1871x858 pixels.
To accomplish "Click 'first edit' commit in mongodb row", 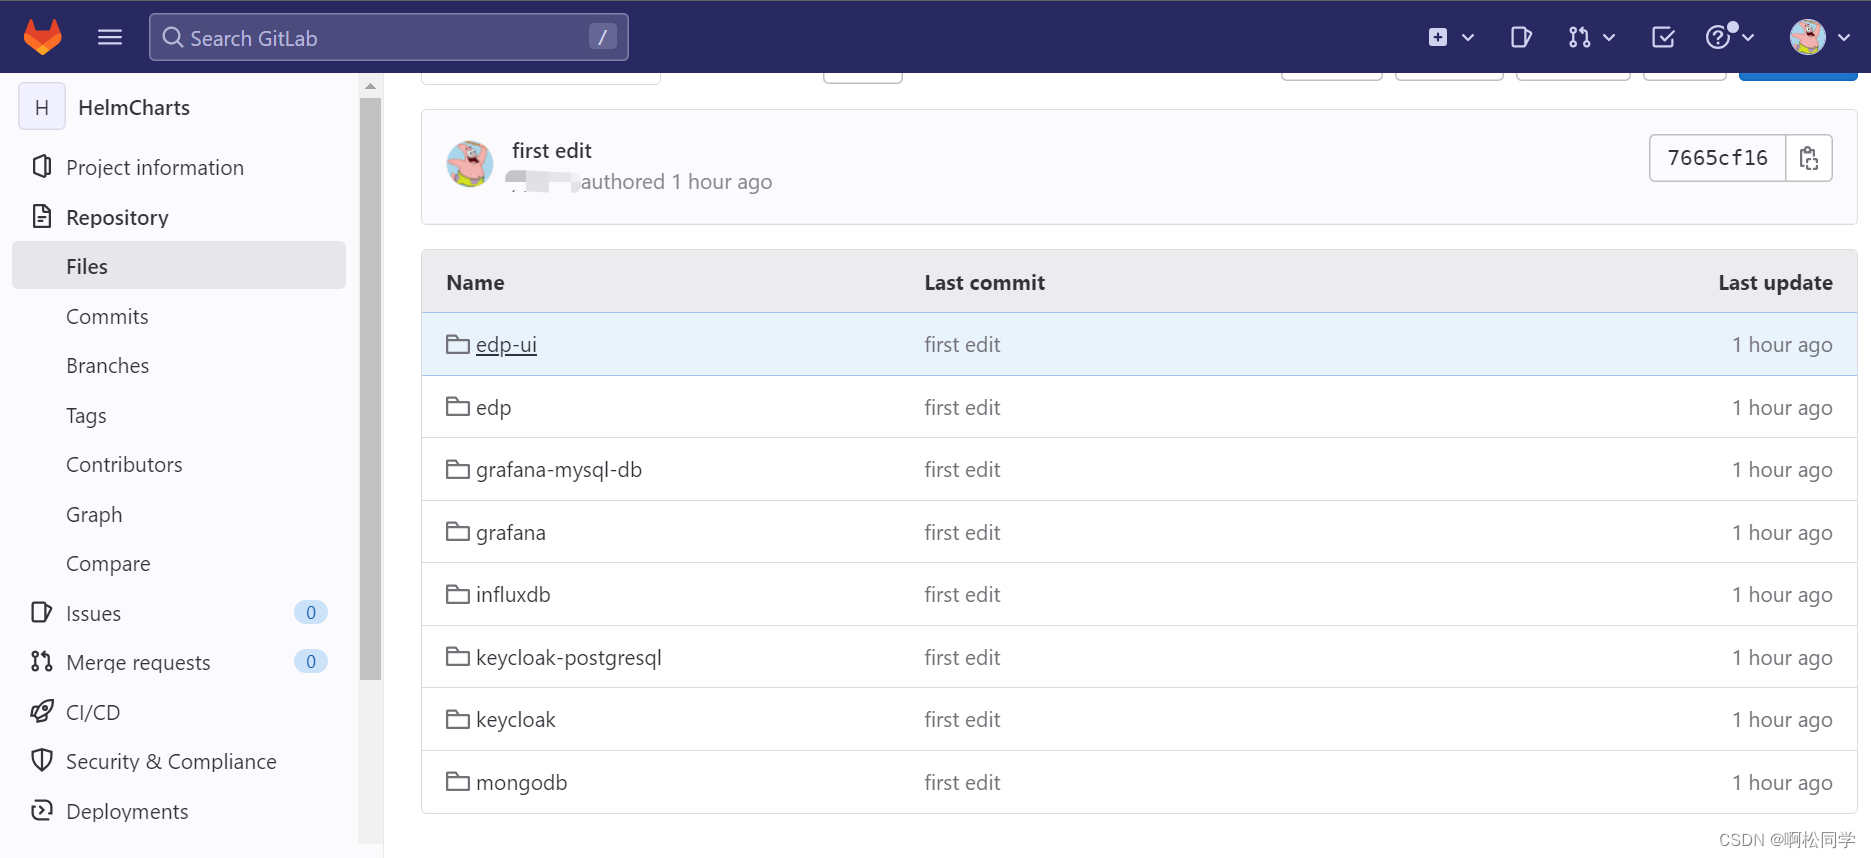I will [962, 782].
